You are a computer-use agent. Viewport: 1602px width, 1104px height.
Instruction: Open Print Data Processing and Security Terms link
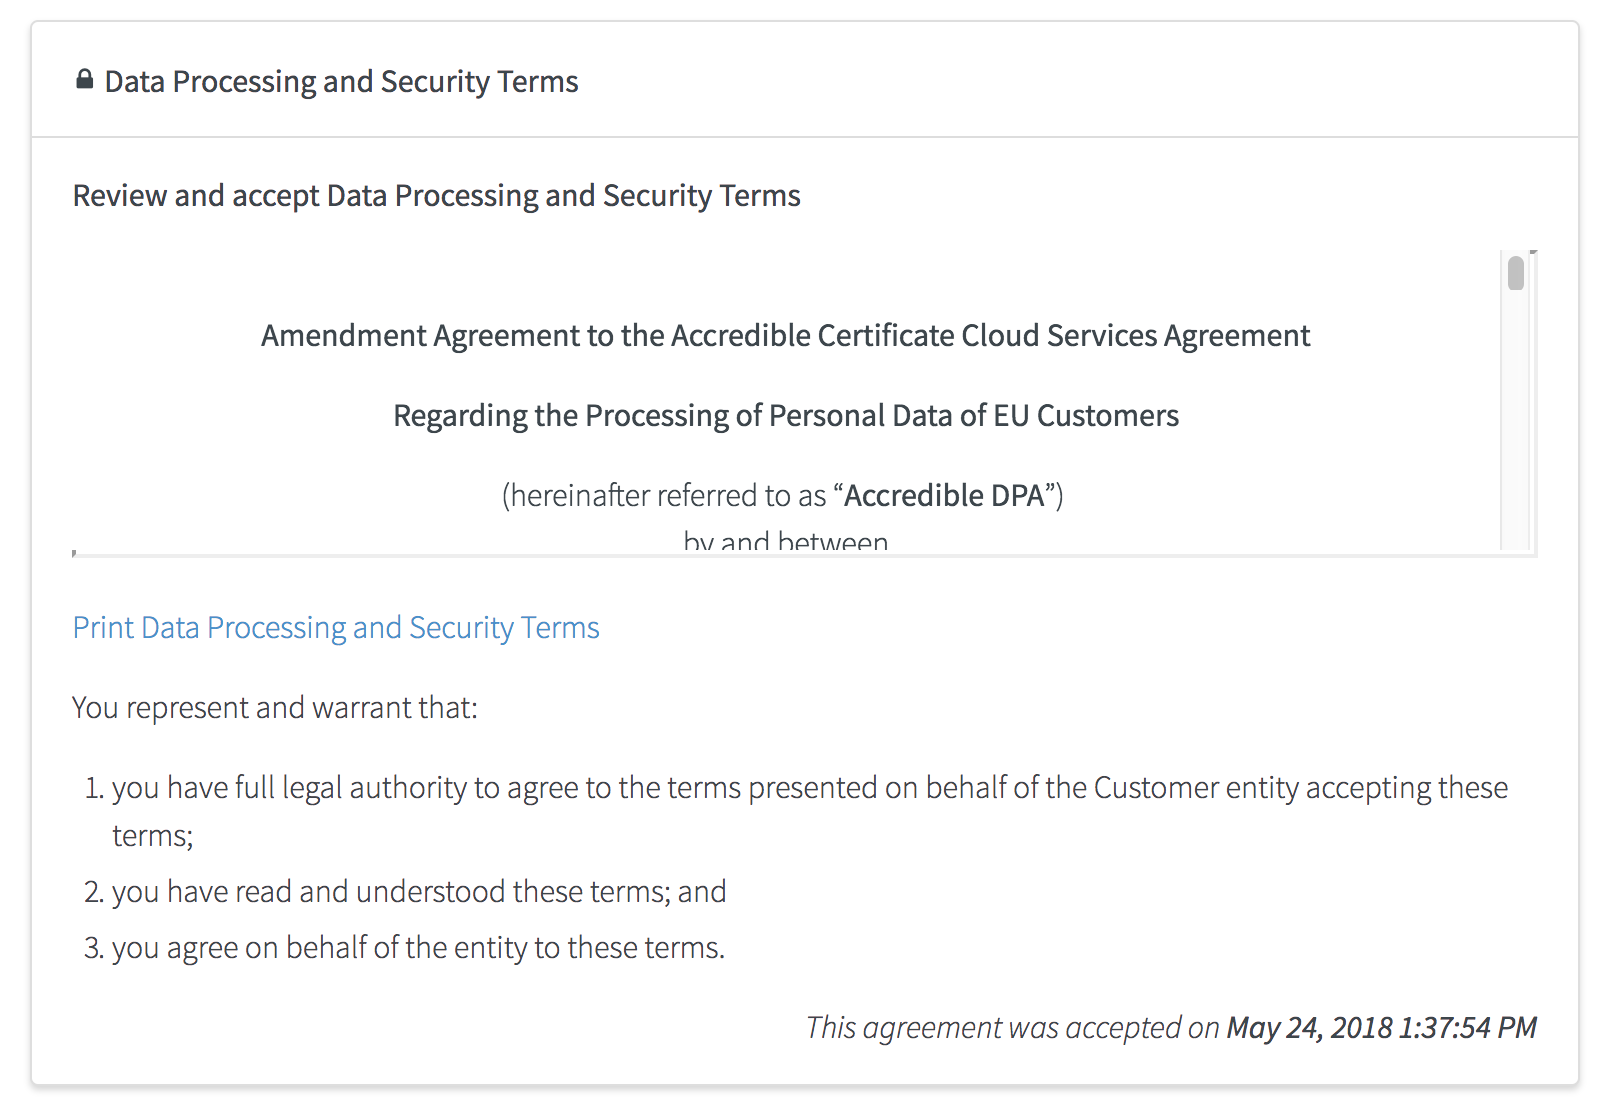click(x=336, y=628)
